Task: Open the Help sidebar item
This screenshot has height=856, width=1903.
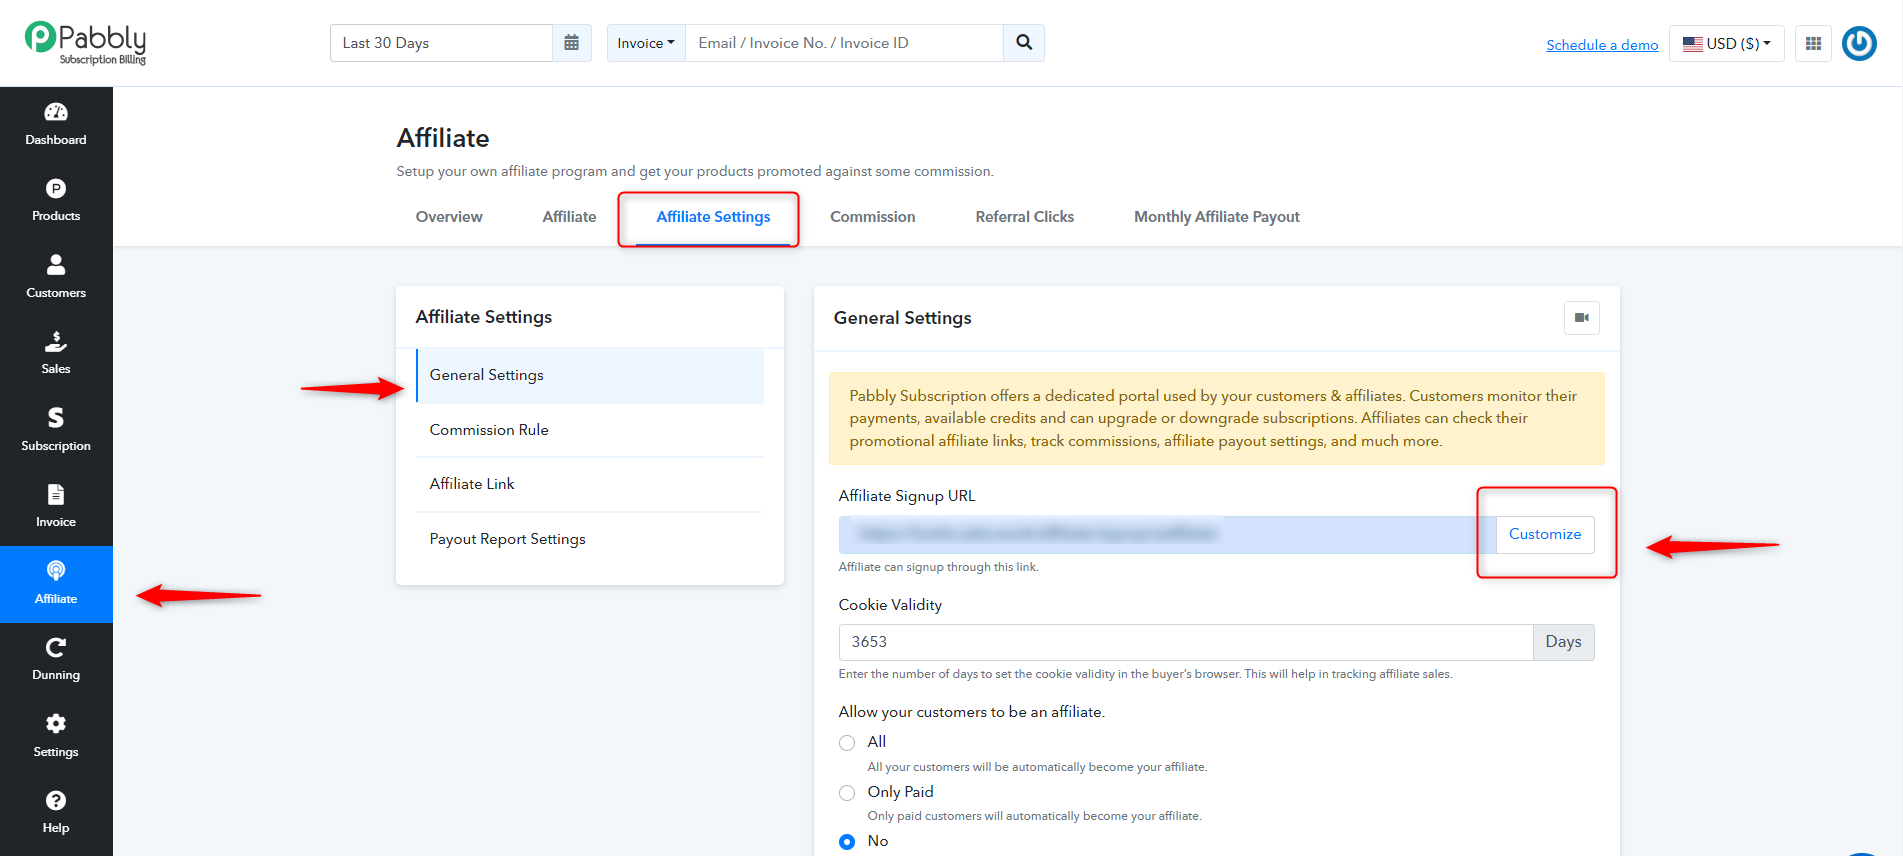Action: [56, 813]
